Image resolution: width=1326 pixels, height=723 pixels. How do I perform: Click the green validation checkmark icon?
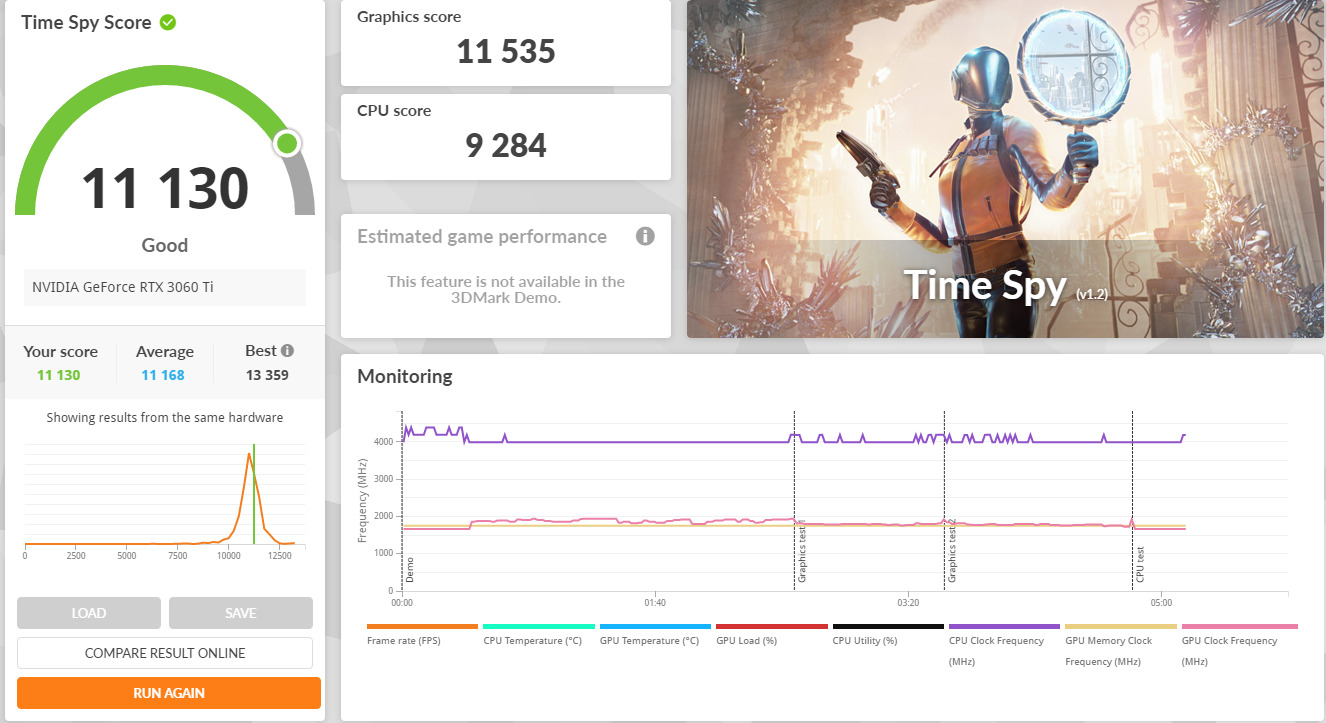[168, 22]
